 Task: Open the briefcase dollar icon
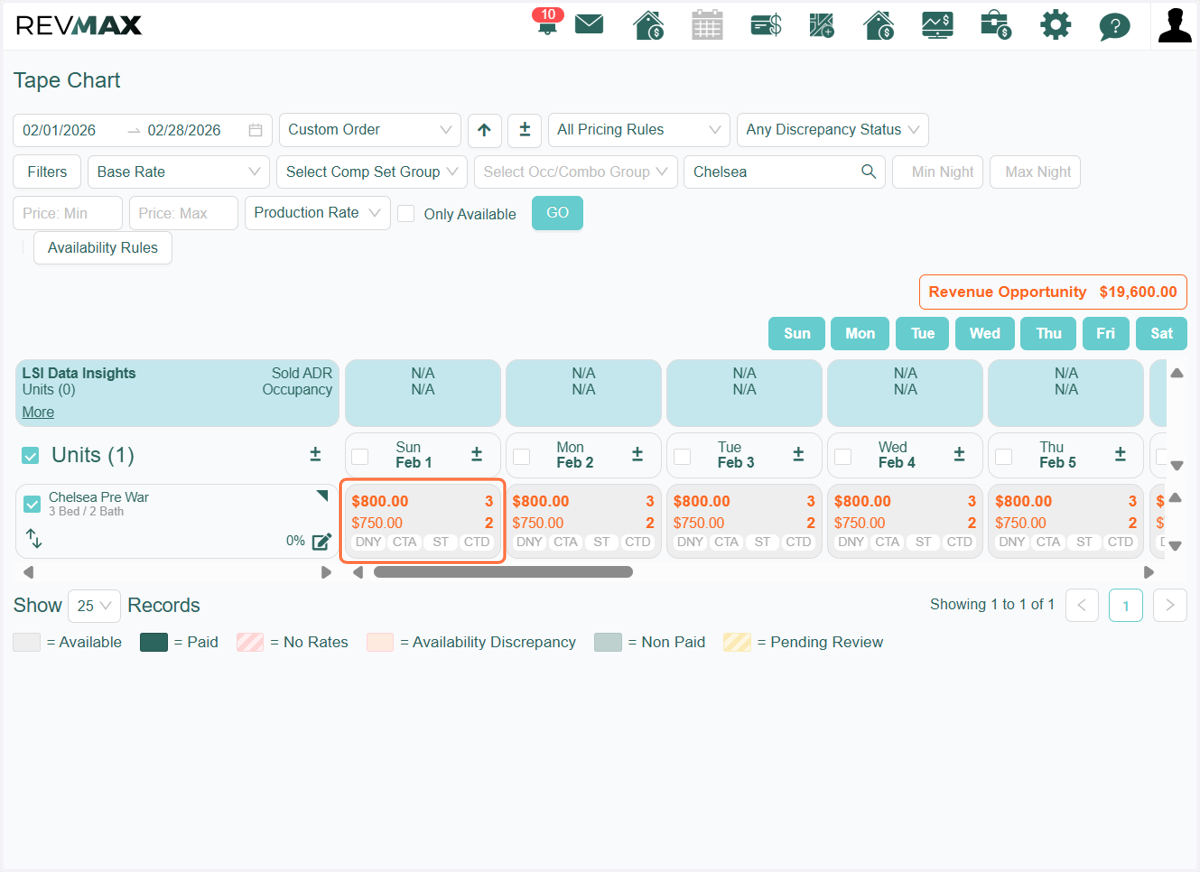pyautogui.click(x=996, y=25)
